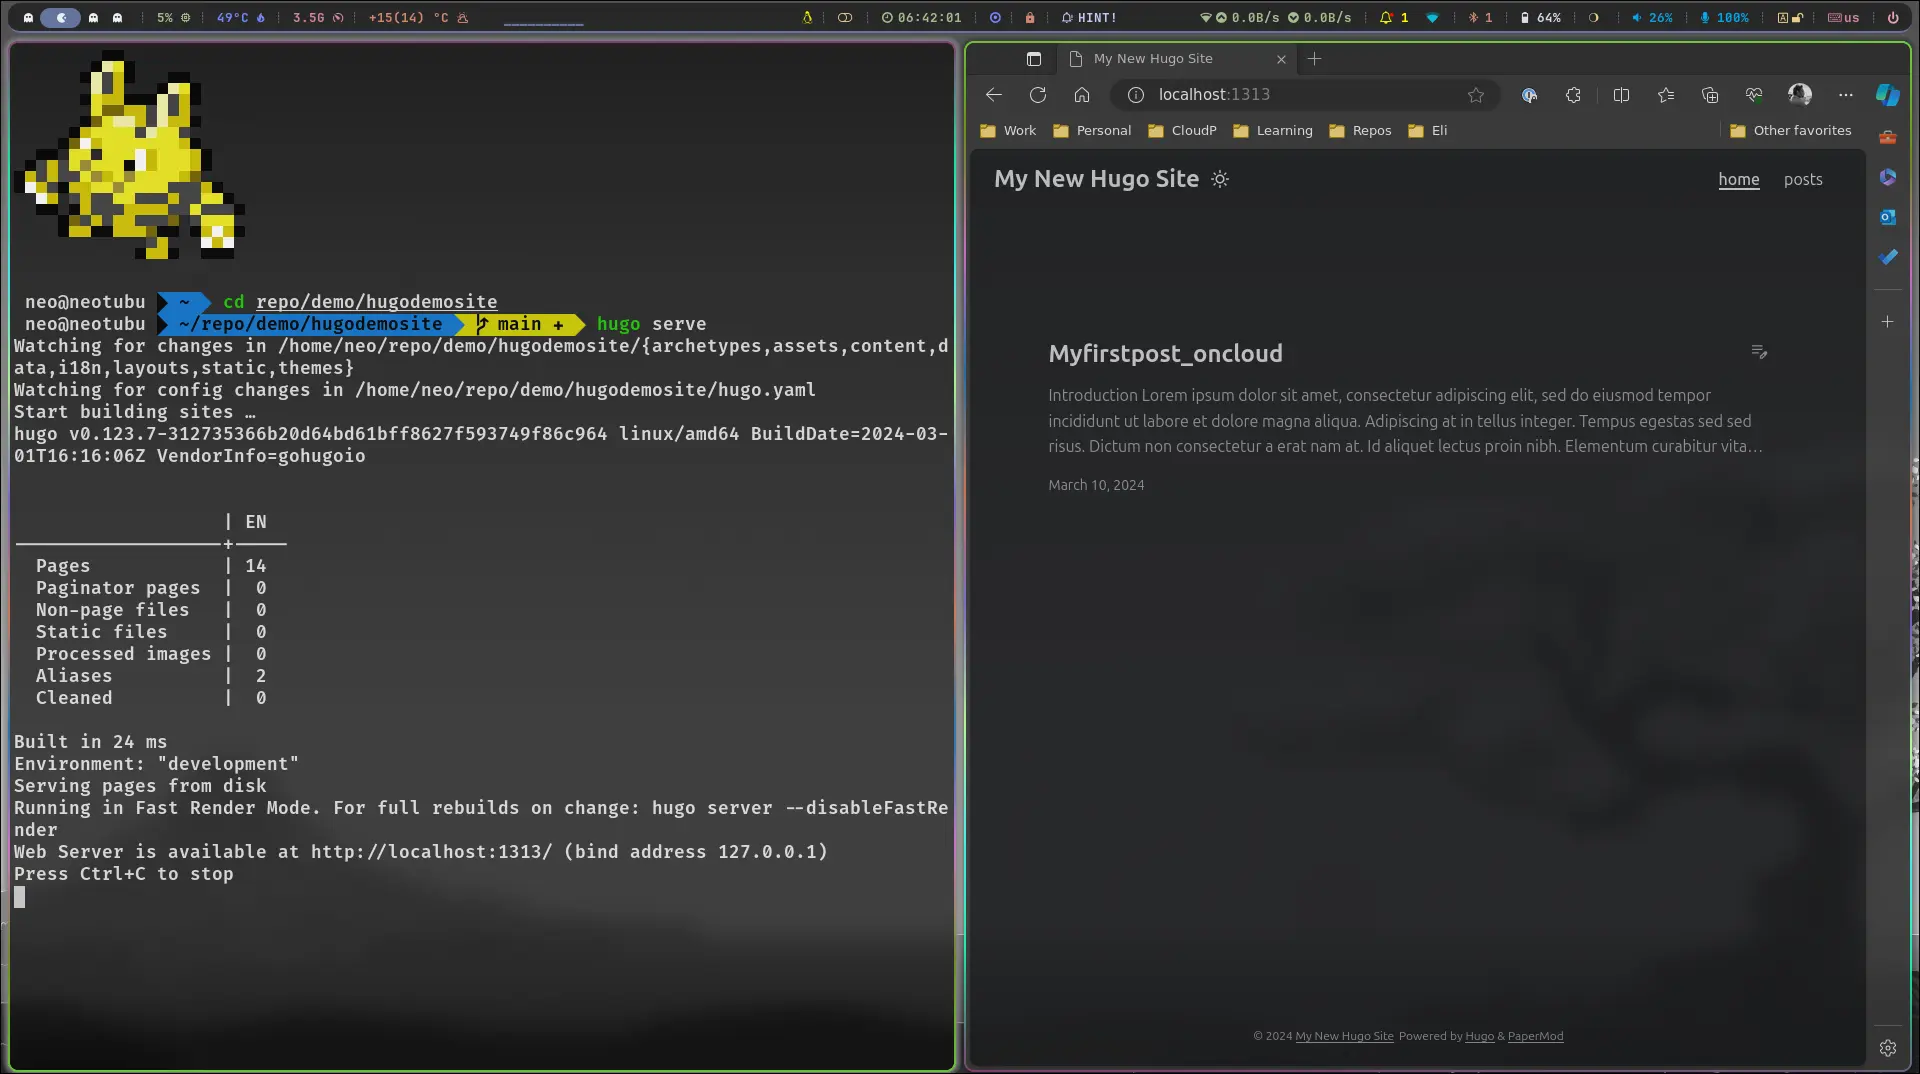
Task: Open the Eli bookmarks folder
Action: 1427,131
